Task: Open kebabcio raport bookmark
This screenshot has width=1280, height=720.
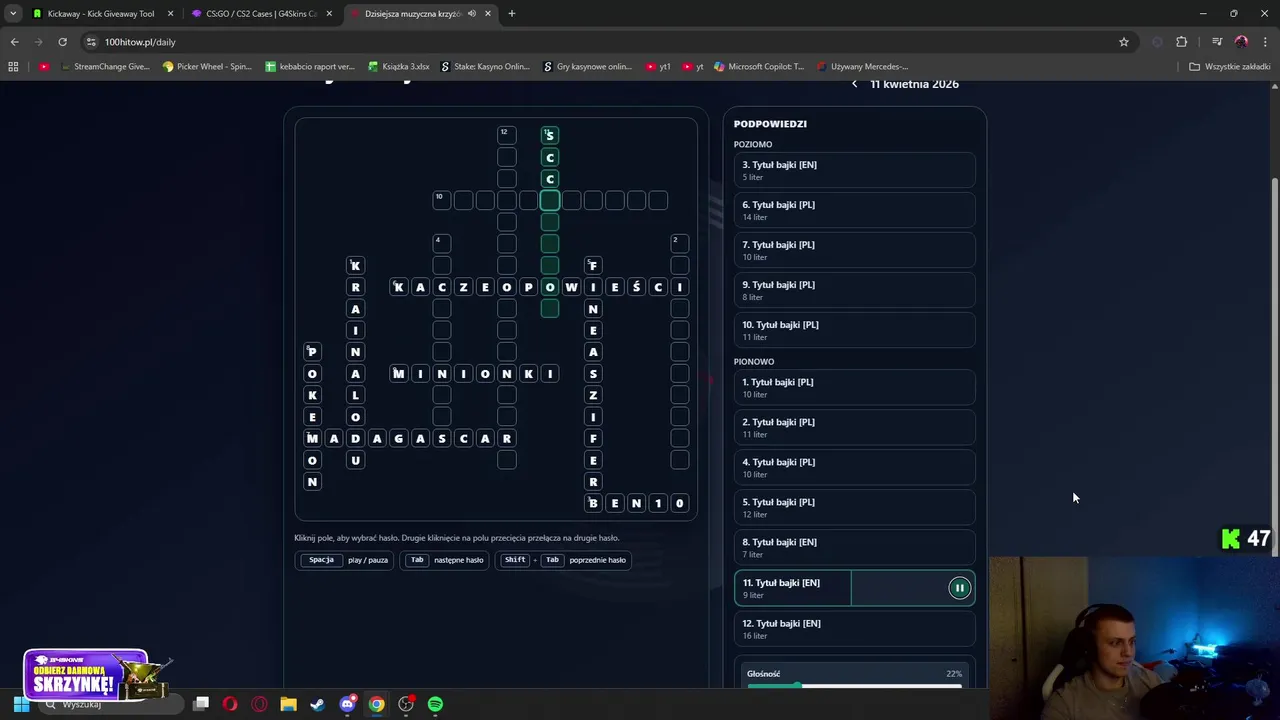Action: click(311, 67)
